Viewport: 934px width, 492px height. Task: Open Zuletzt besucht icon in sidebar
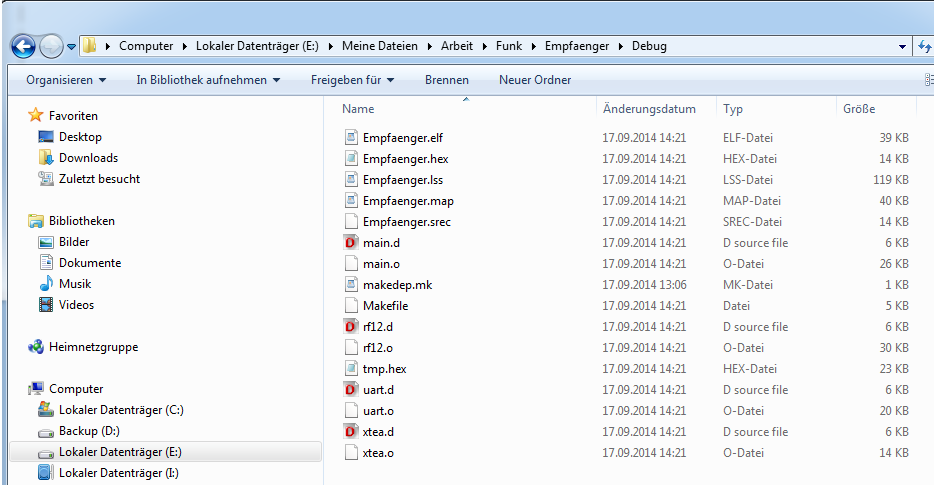46,178
